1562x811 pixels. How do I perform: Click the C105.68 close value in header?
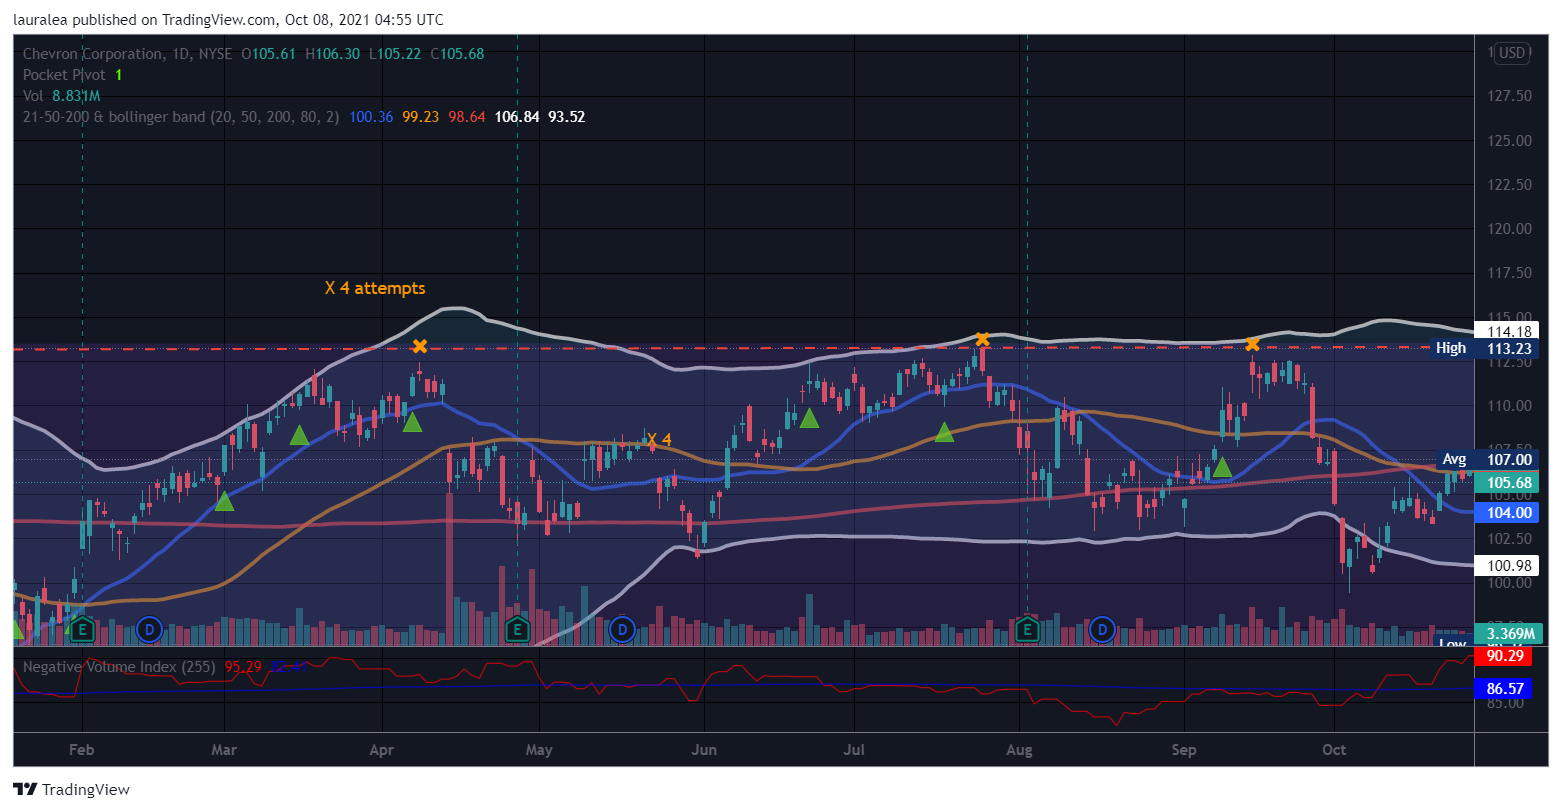(x=457, y=54)
